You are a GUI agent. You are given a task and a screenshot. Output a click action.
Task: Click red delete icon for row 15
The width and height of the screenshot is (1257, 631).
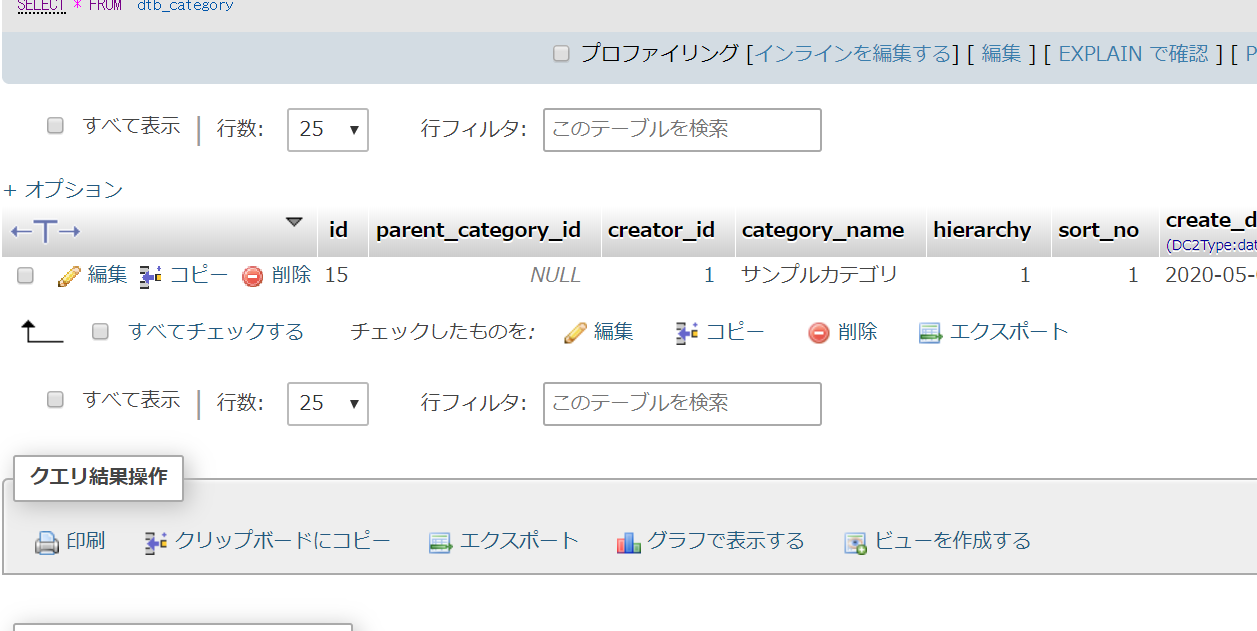pyautogui.click(x=253, y=276)
